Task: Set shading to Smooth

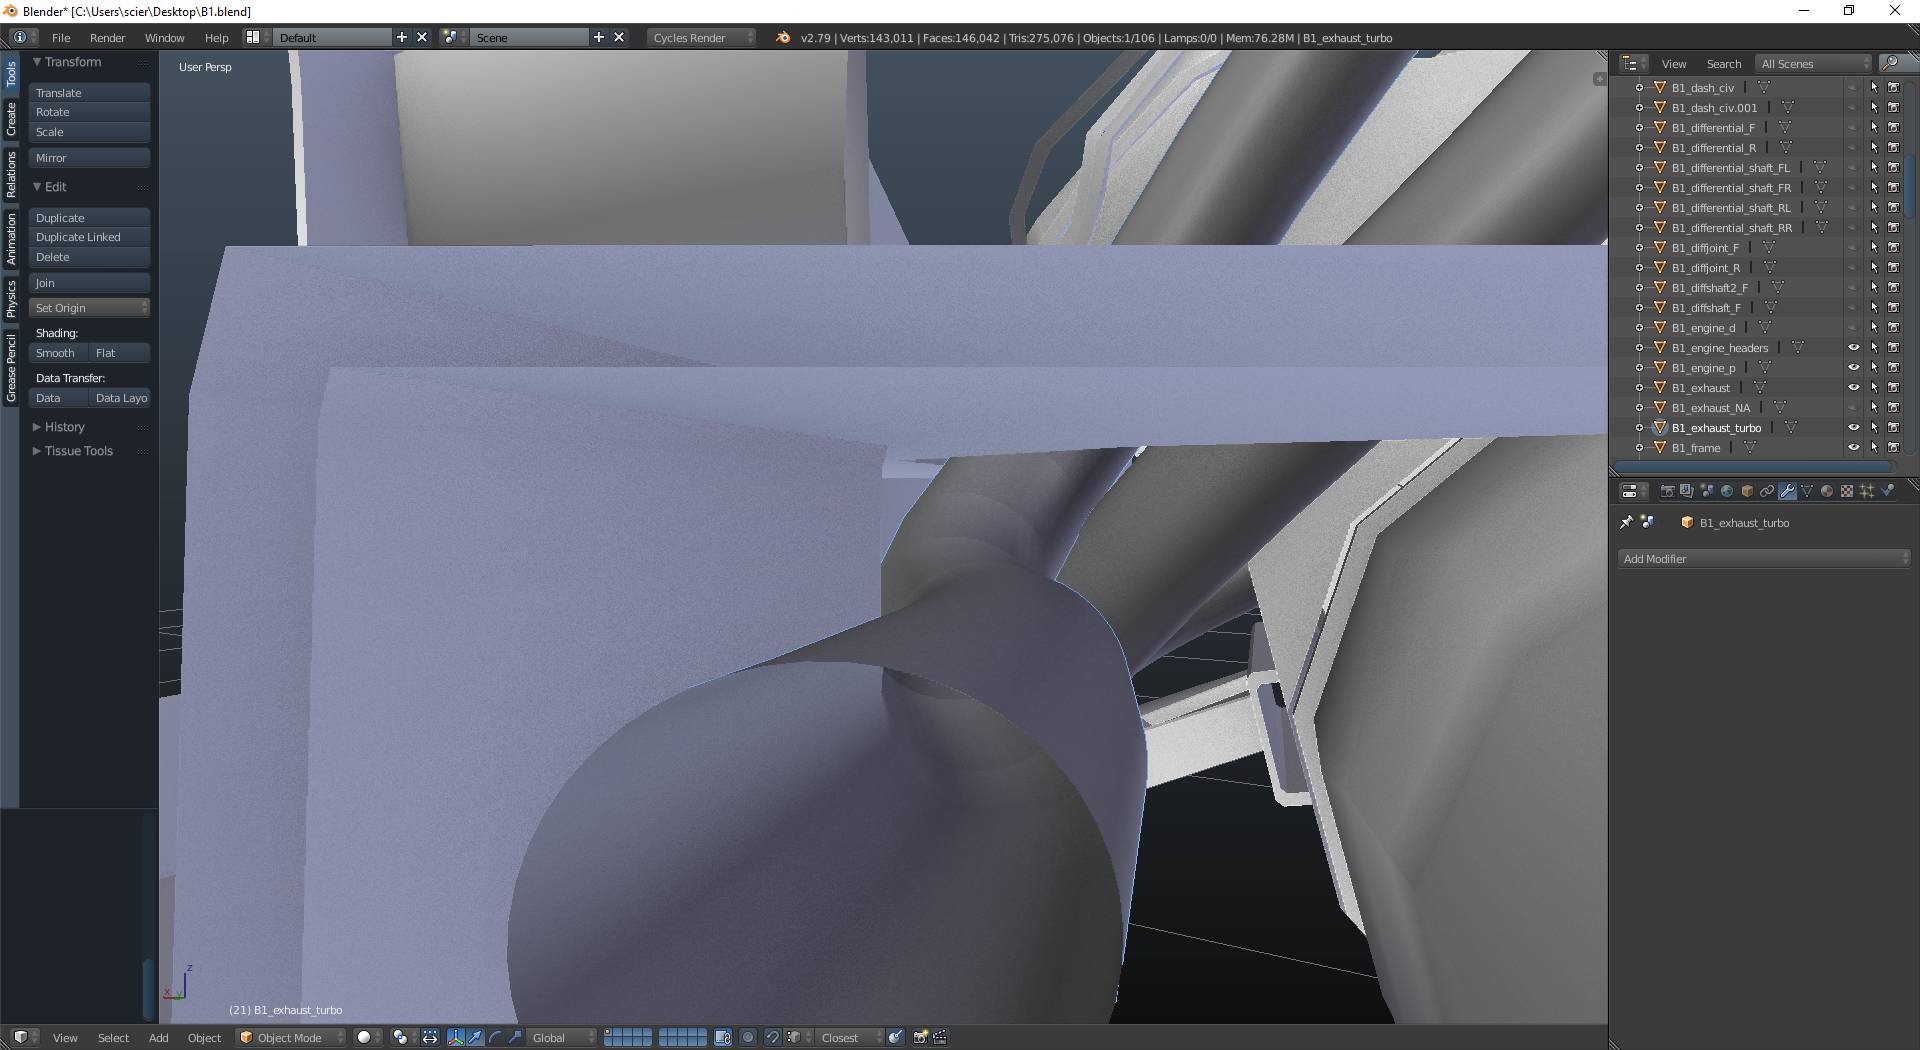Action: tap(58, 353)
